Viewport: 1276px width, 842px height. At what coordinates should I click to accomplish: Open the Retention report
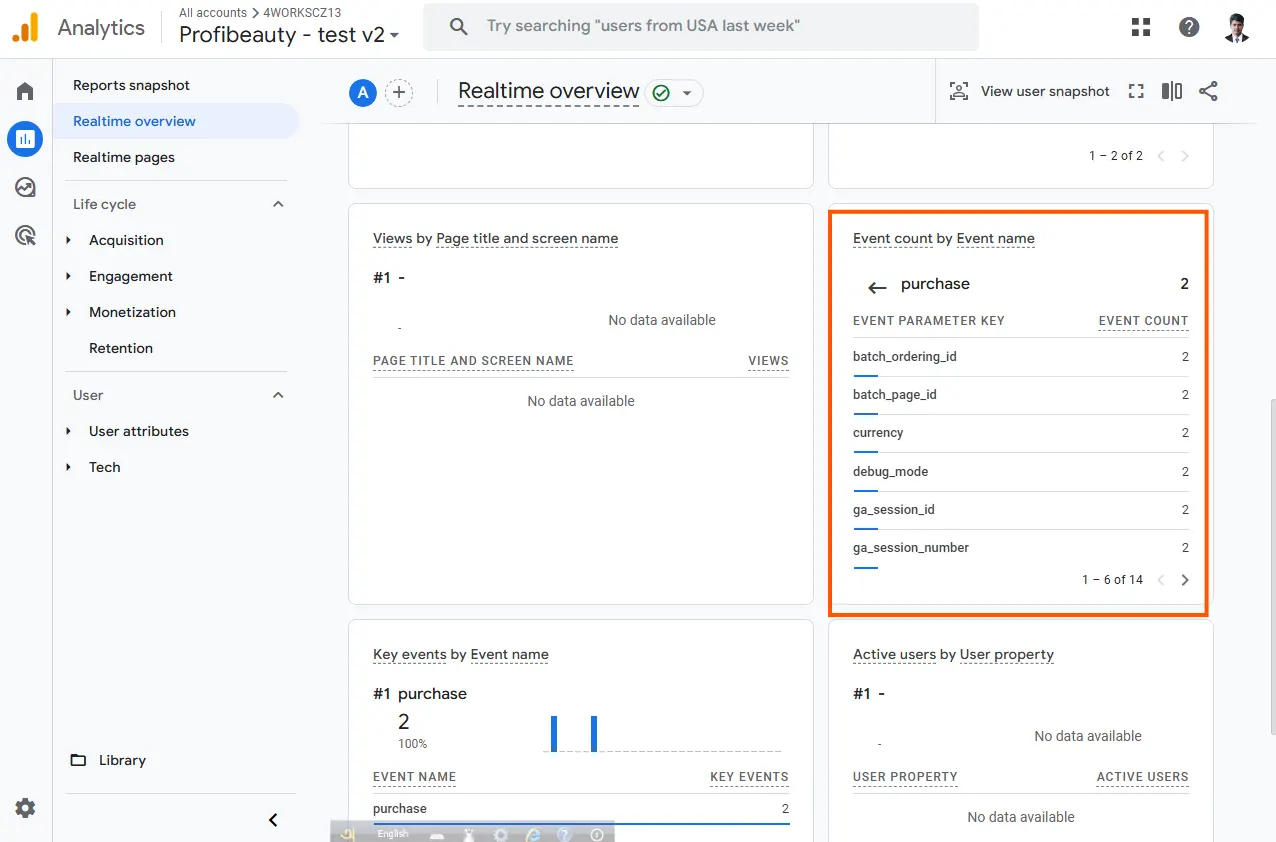tap(121, 348)
